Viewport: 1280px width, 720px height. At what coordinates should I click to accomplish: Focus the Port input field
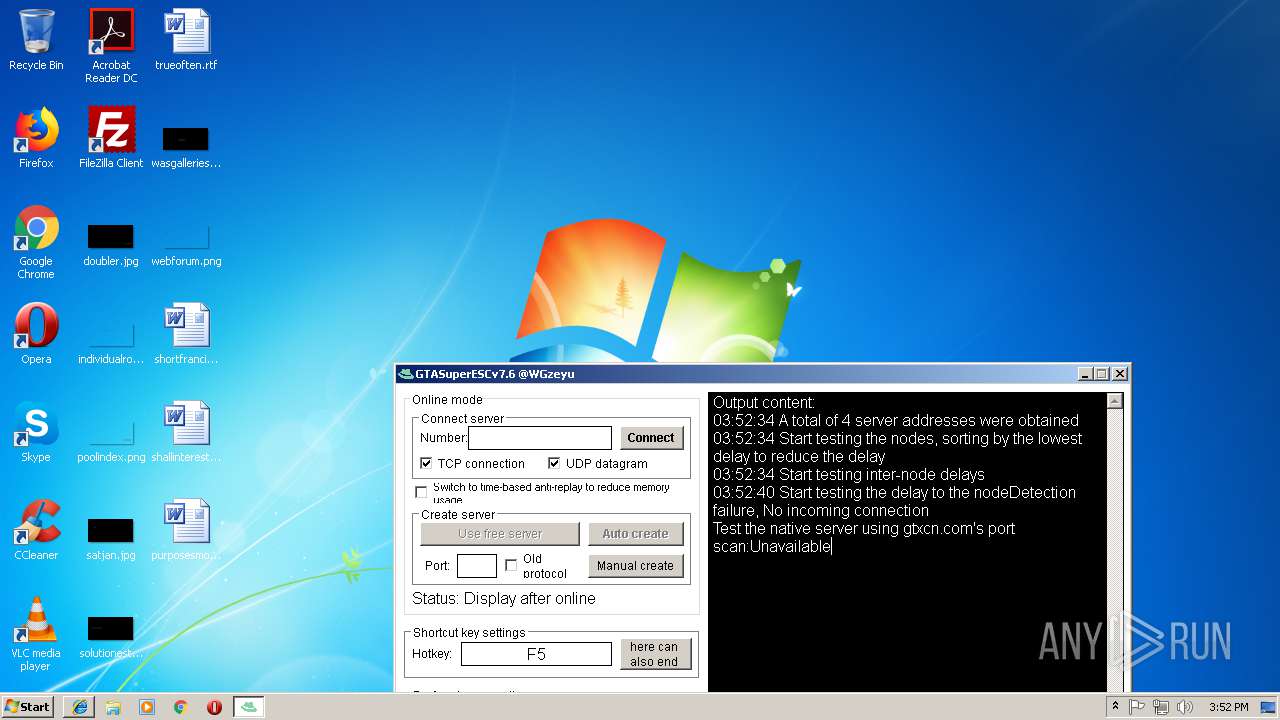coord(477,566)
